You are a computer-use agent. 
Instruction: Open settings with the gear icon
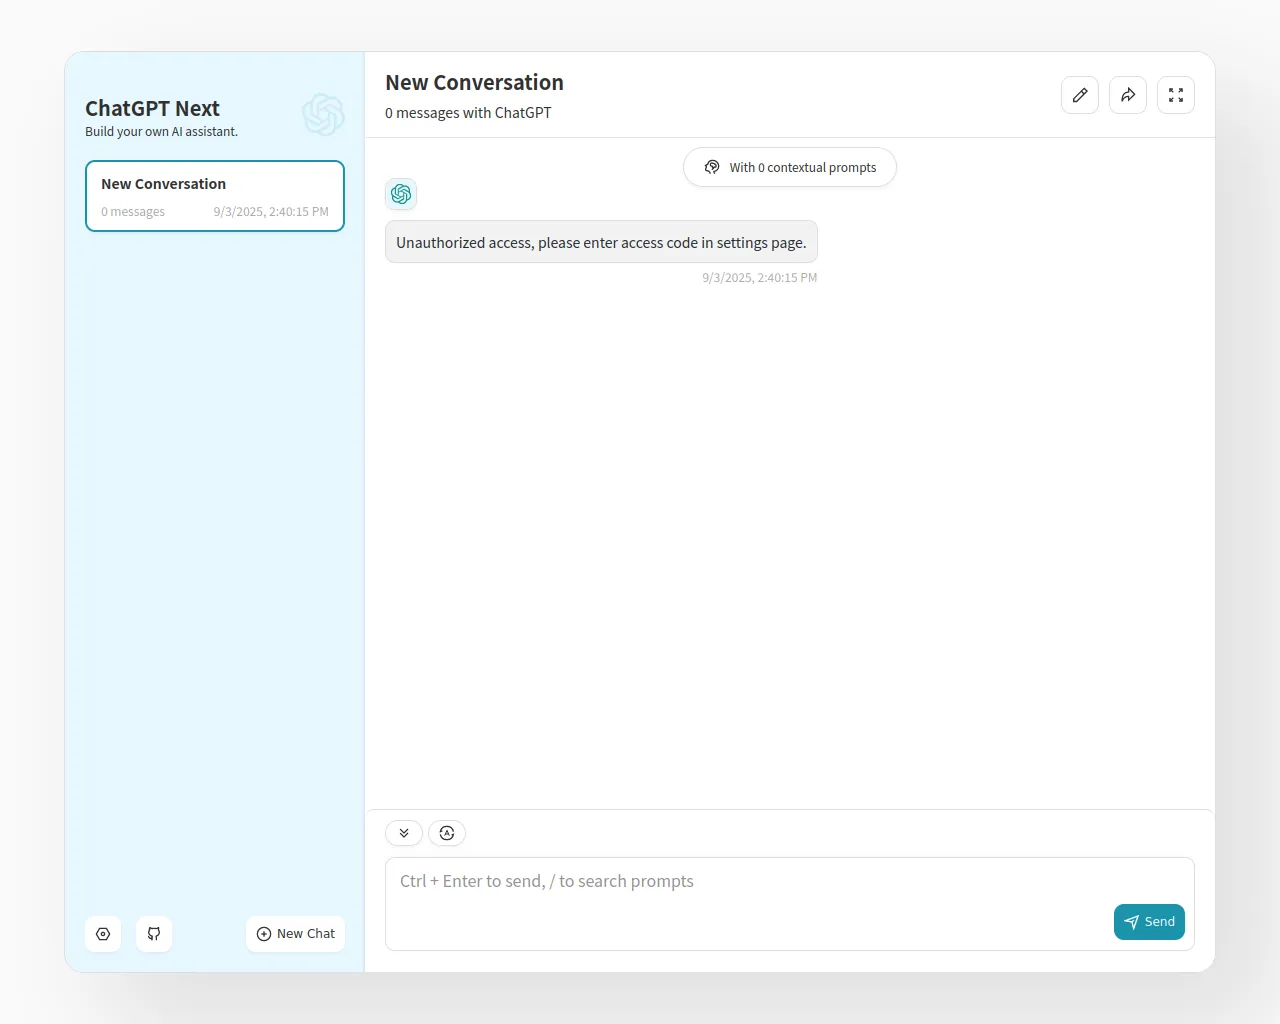103,934
